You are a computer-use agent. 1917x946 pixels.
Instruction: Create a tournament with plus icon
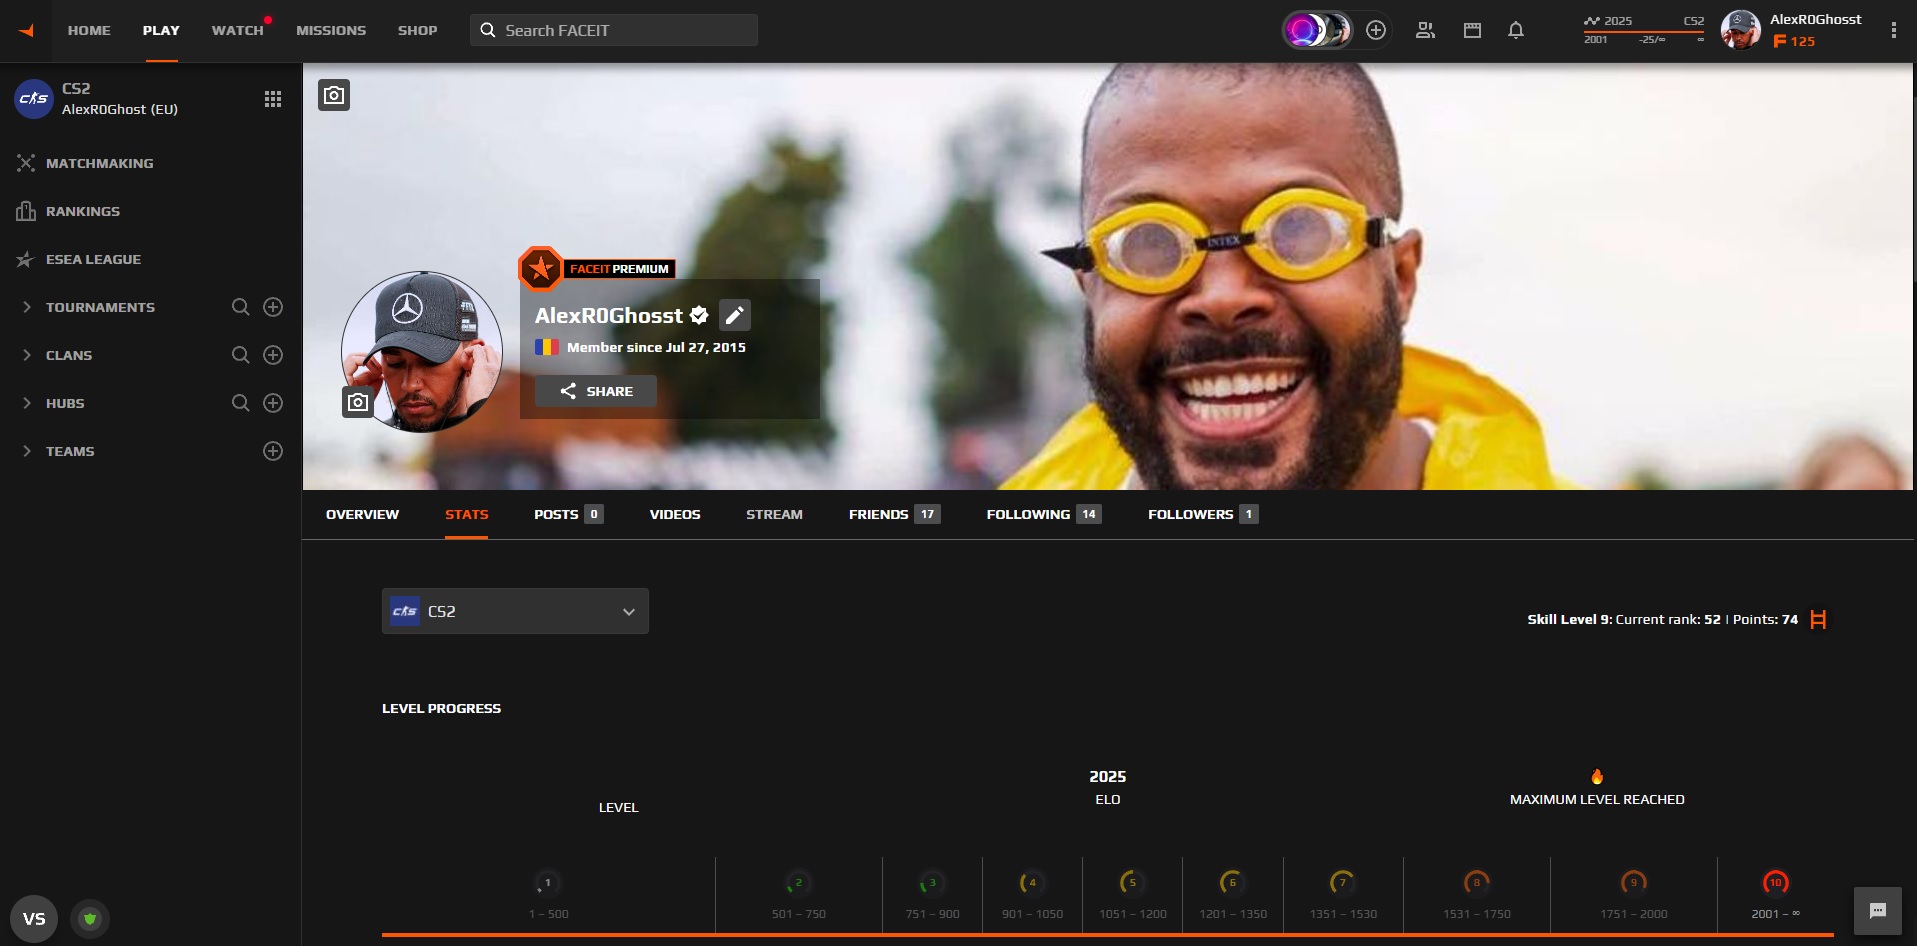[273, 307]
